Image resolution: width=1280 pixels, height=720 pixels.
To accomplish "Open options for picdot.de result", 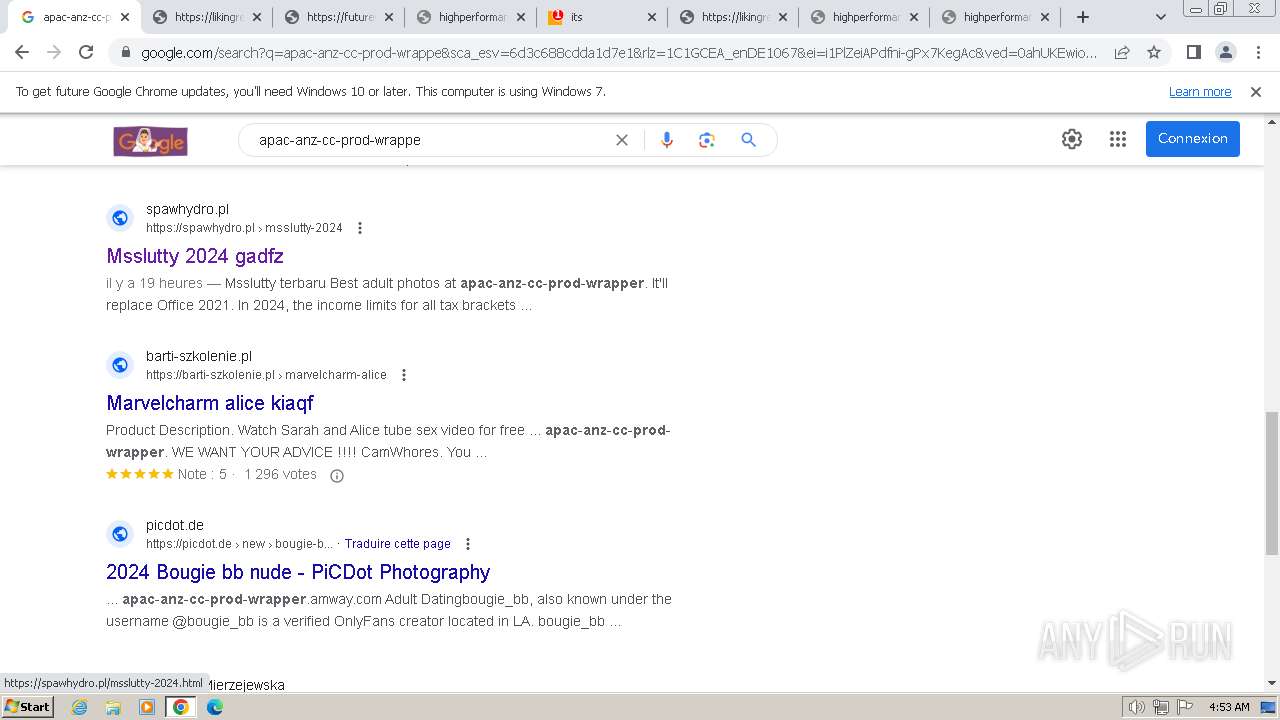I will (x=468, y=544).
